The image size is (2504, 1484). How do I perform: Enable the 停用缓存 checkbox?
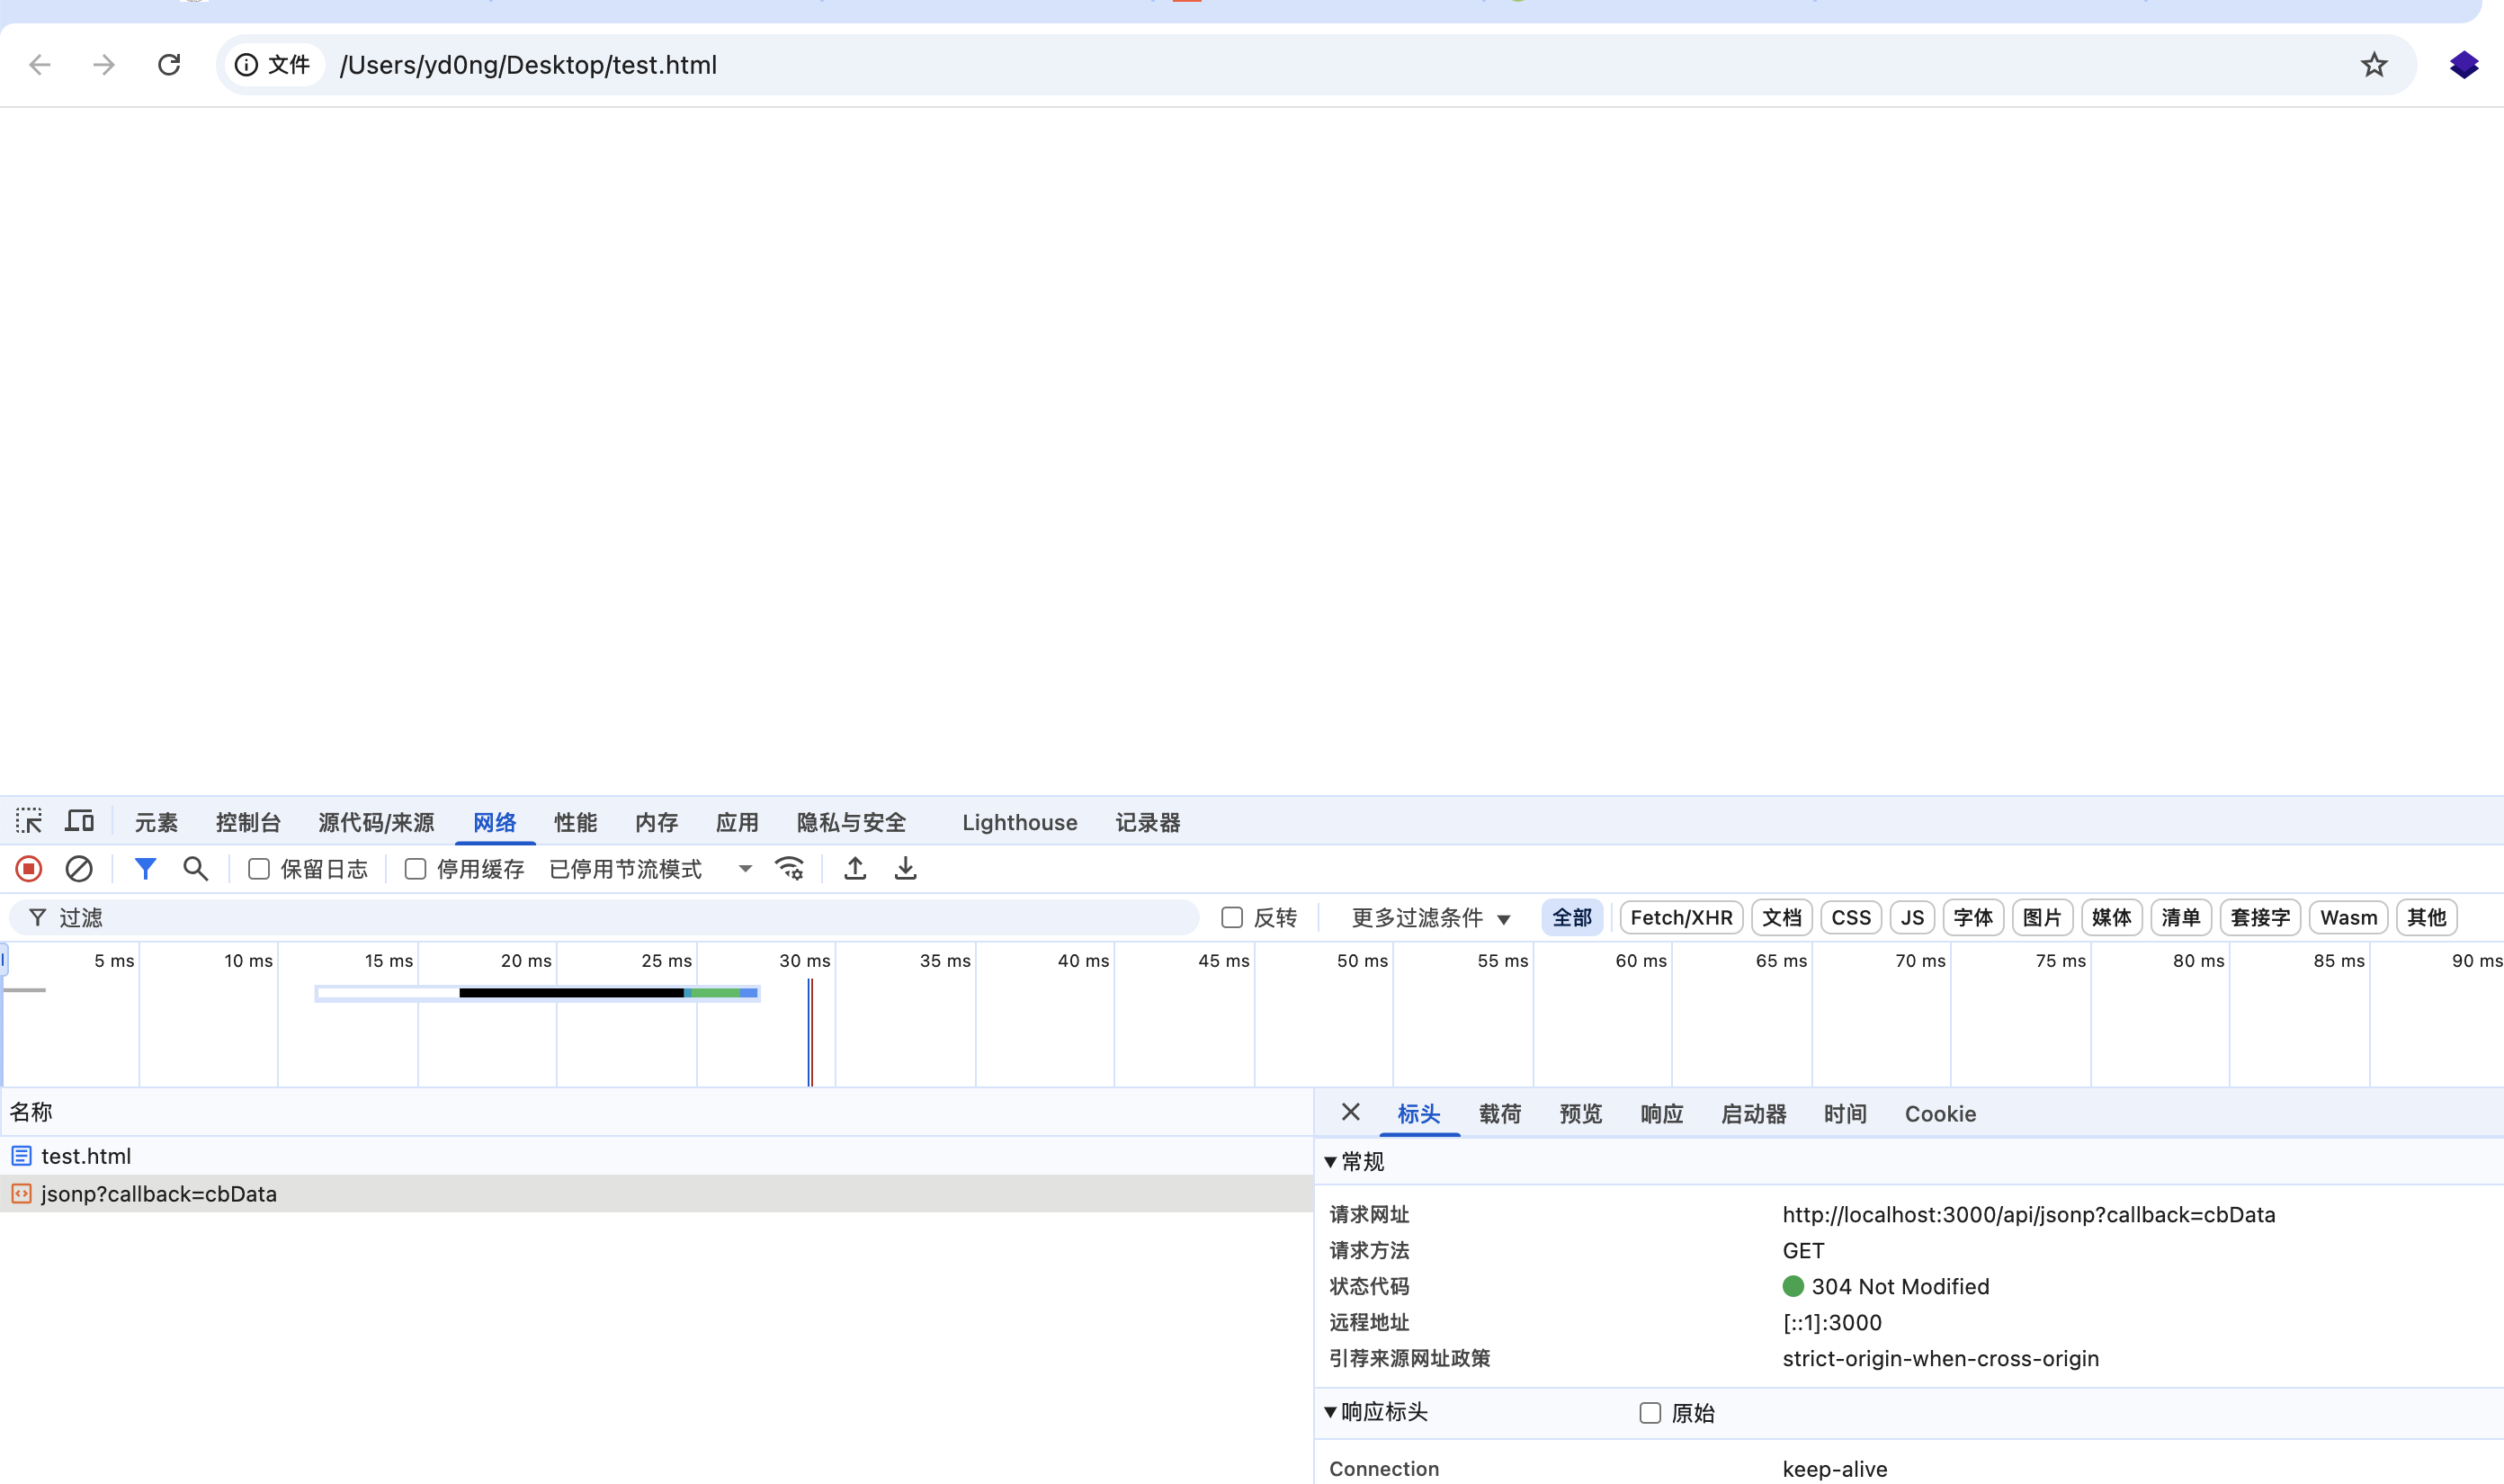(415, 869)
